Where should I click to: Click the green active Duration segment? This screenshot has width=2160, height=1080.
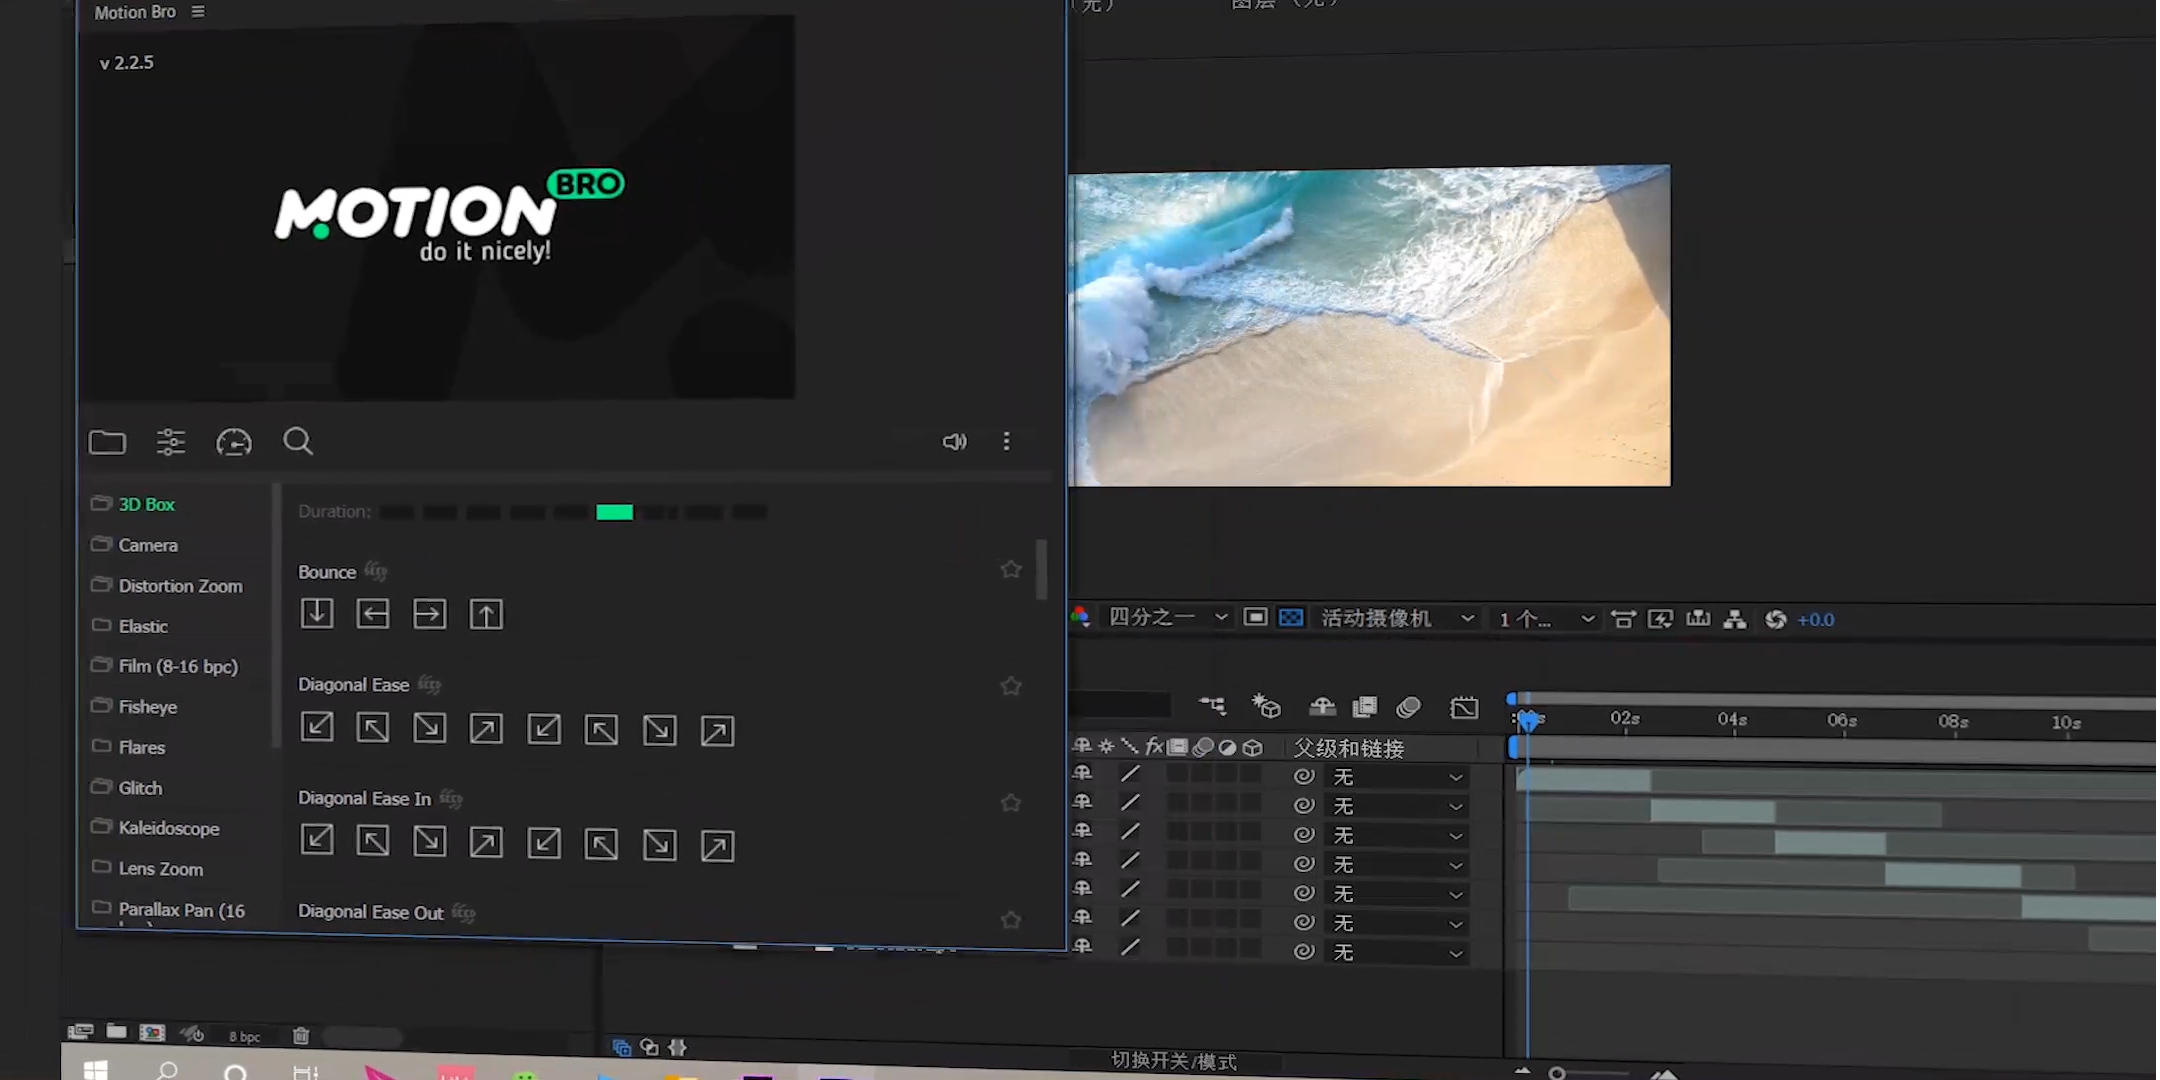coord(614,512)
